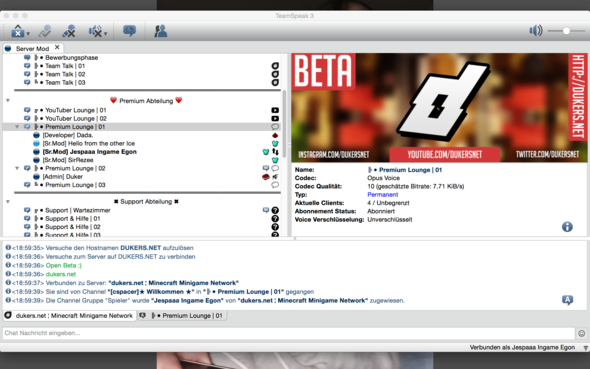Click the speech bubble icon on the Premium Lounge | 01 row
Screen dimensions: 590x369
point(275,127)
